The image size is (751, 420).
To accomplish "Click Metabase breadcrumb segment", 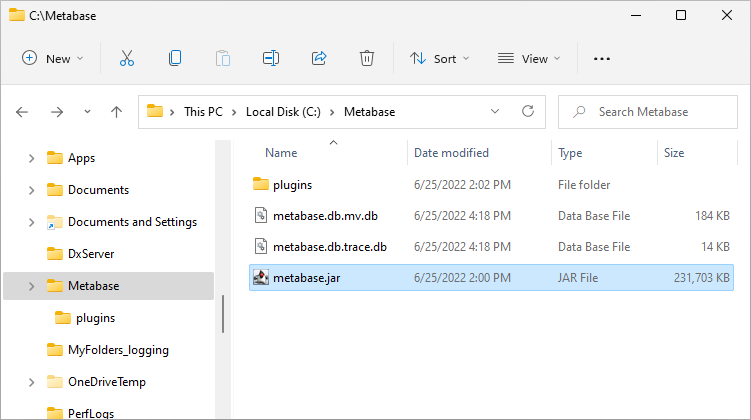I will (x=369, y=112).
